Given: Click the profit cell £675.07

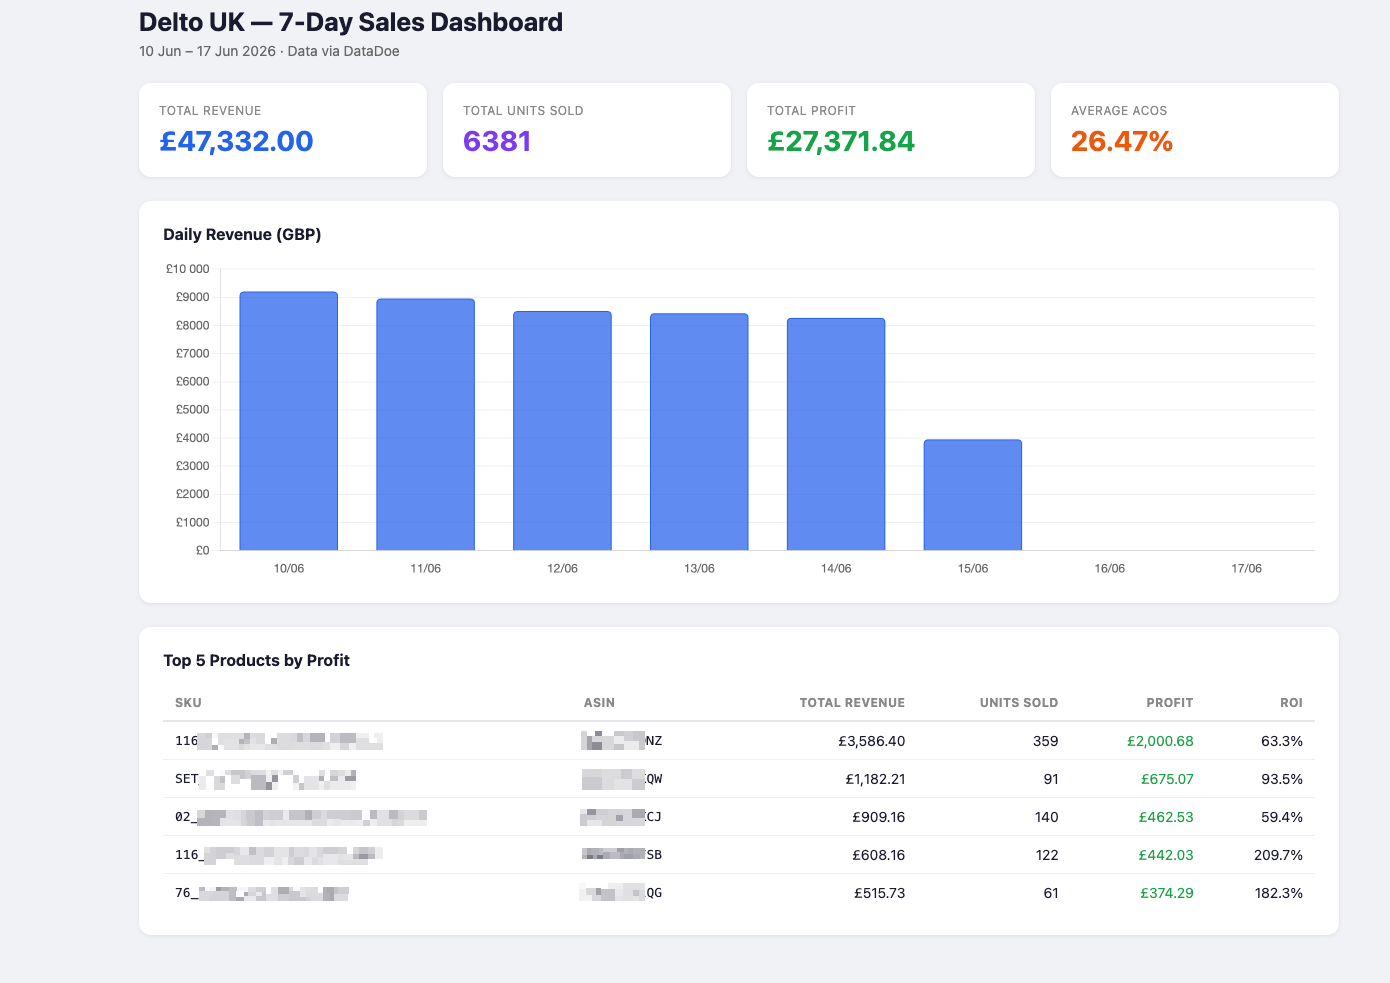Looking at the screenshot, I should 1167,779.
